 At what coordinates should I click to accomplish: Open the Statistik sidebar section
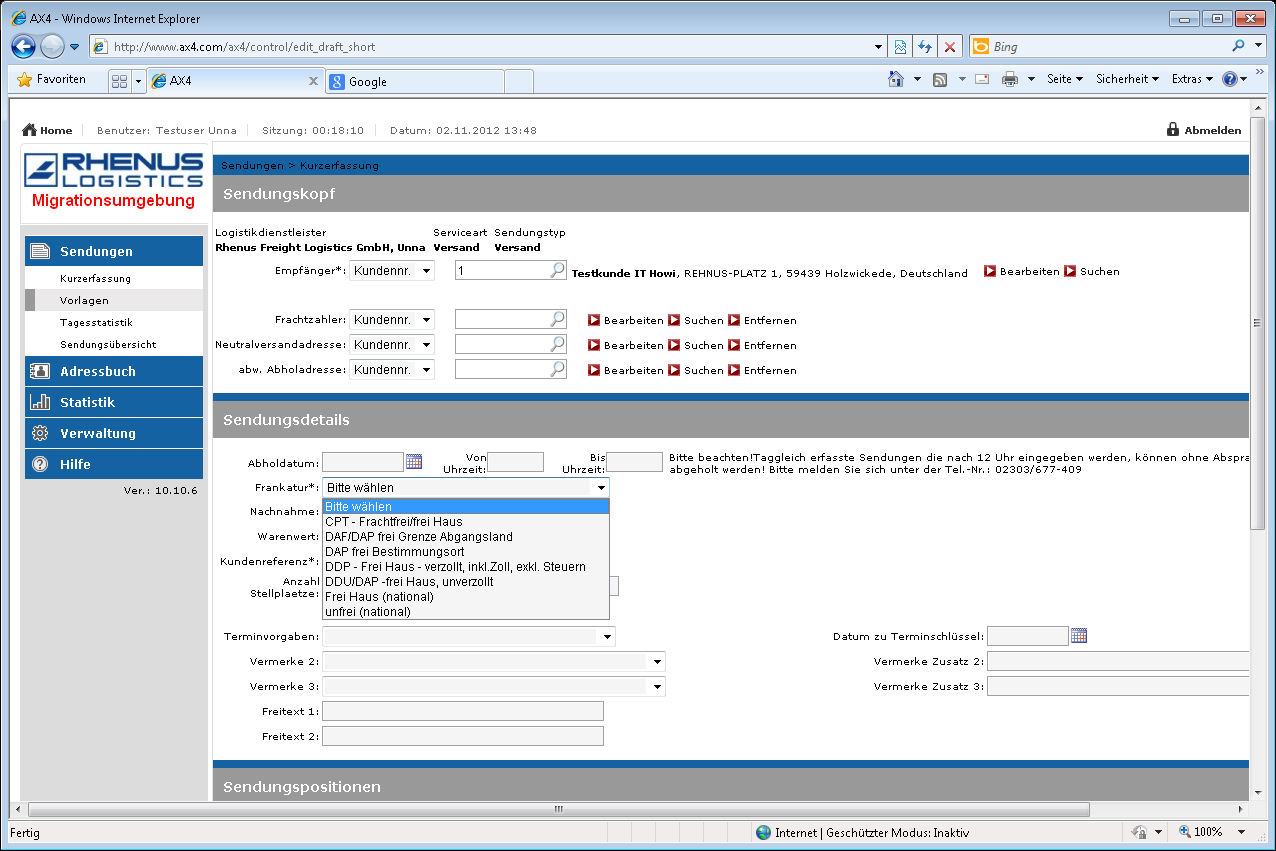click(x=114, y=402)
